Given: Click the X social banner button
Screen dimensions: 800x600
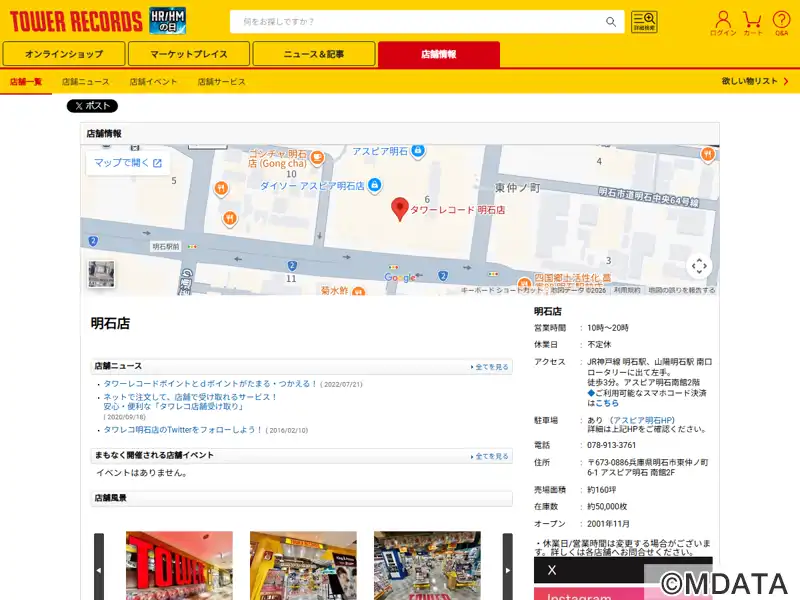Looking at the screenshot, I should click(x=623, y=570).
